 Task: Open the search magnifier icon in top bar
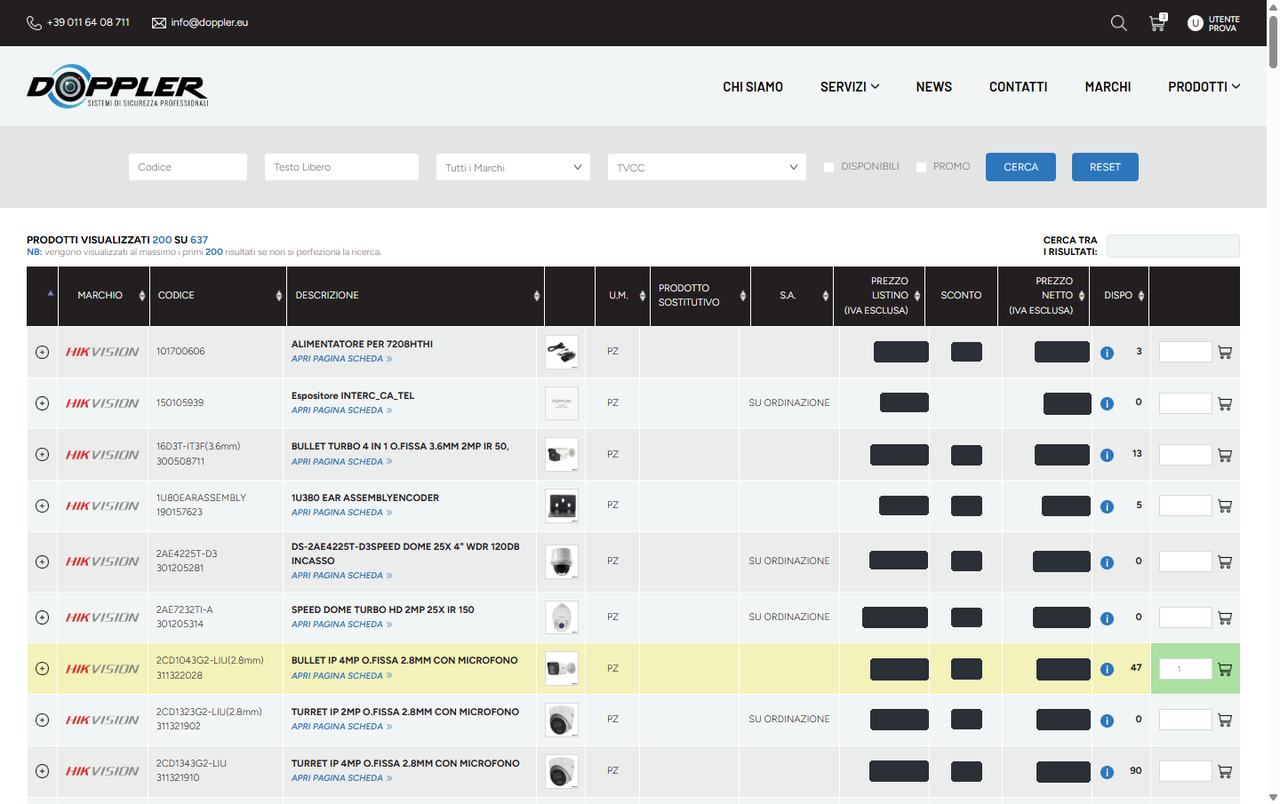coord(1119,22)
